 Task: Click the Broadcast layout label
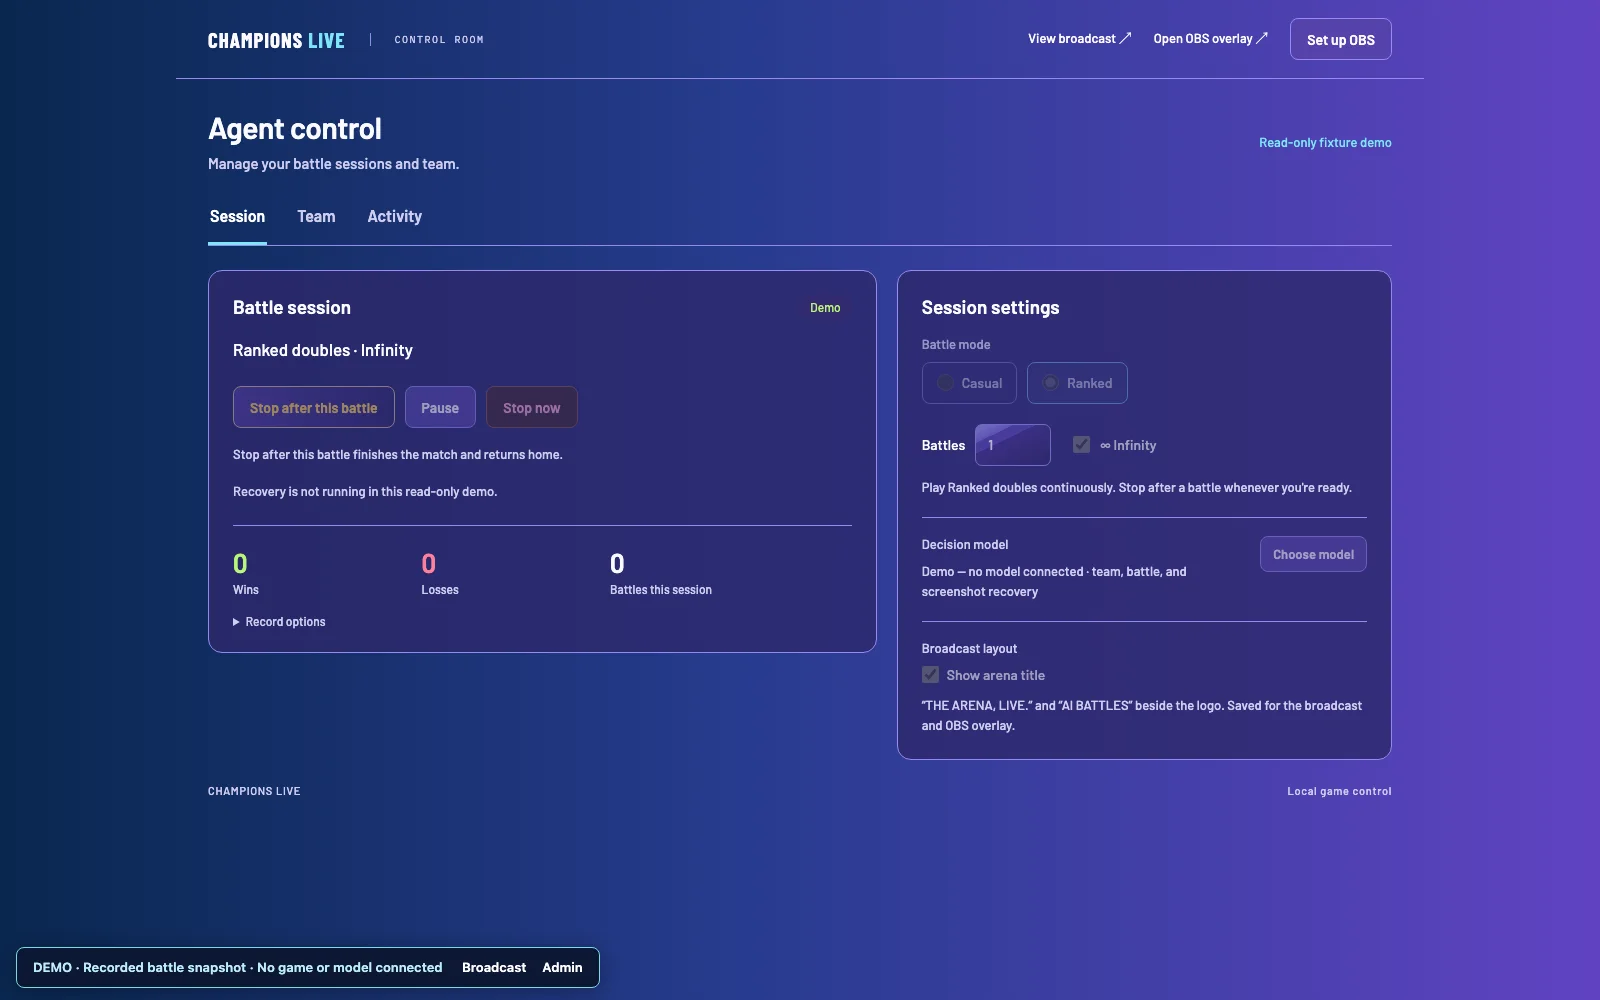[969, 649]
